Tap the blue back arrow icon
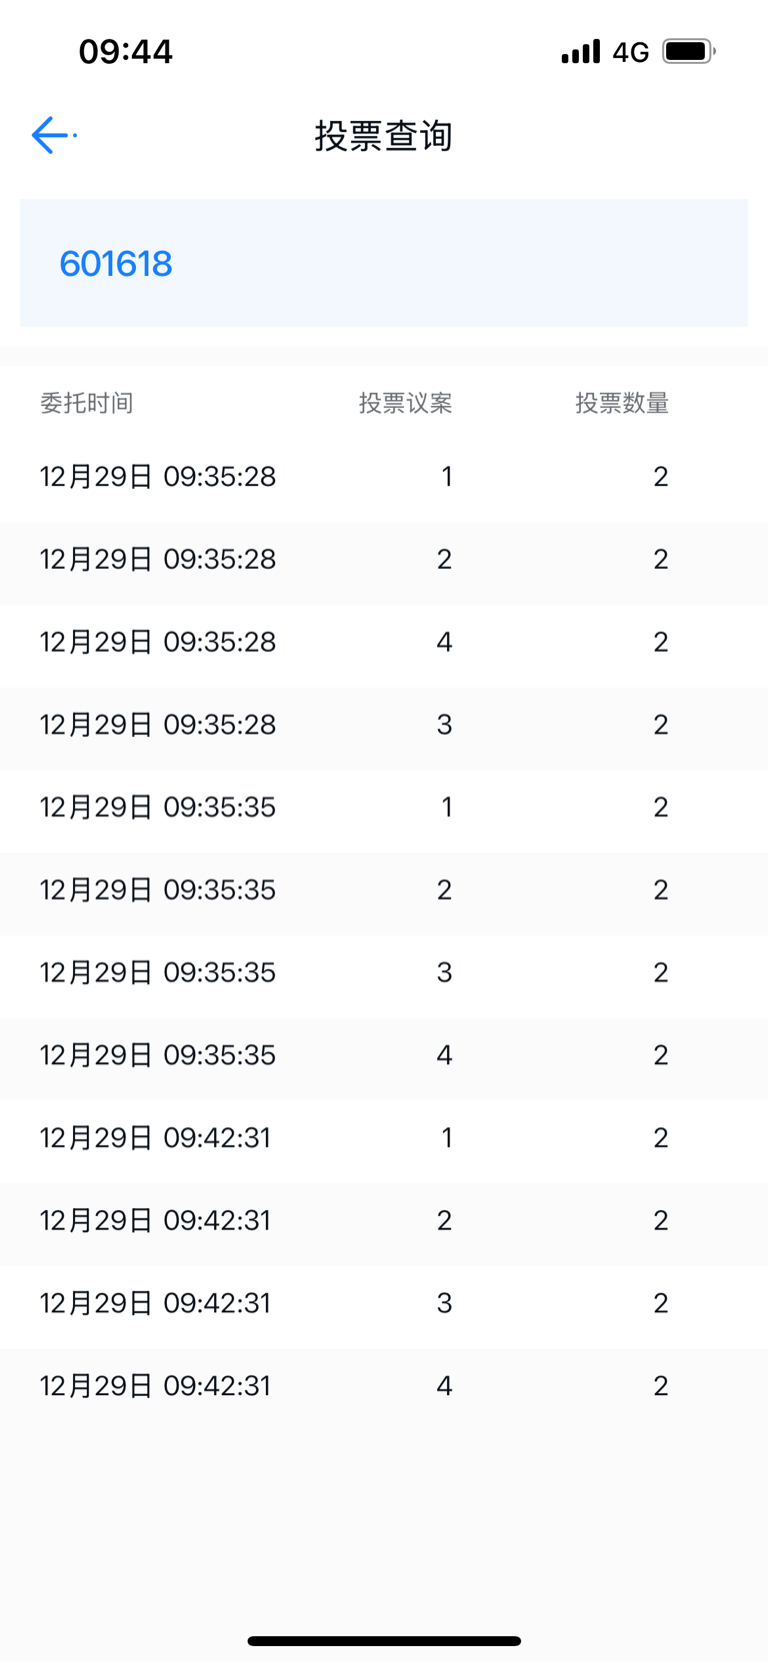Image resolution: width=768 pixels, height=1663 pixels. [50, 135]
